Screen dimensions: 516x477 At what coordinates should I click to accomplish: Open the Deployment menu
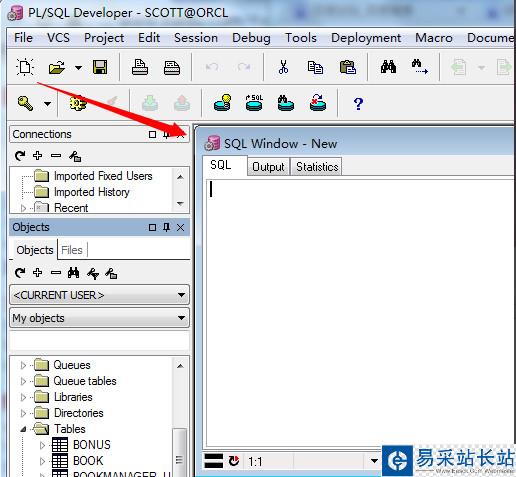click(x=366, y=38)
